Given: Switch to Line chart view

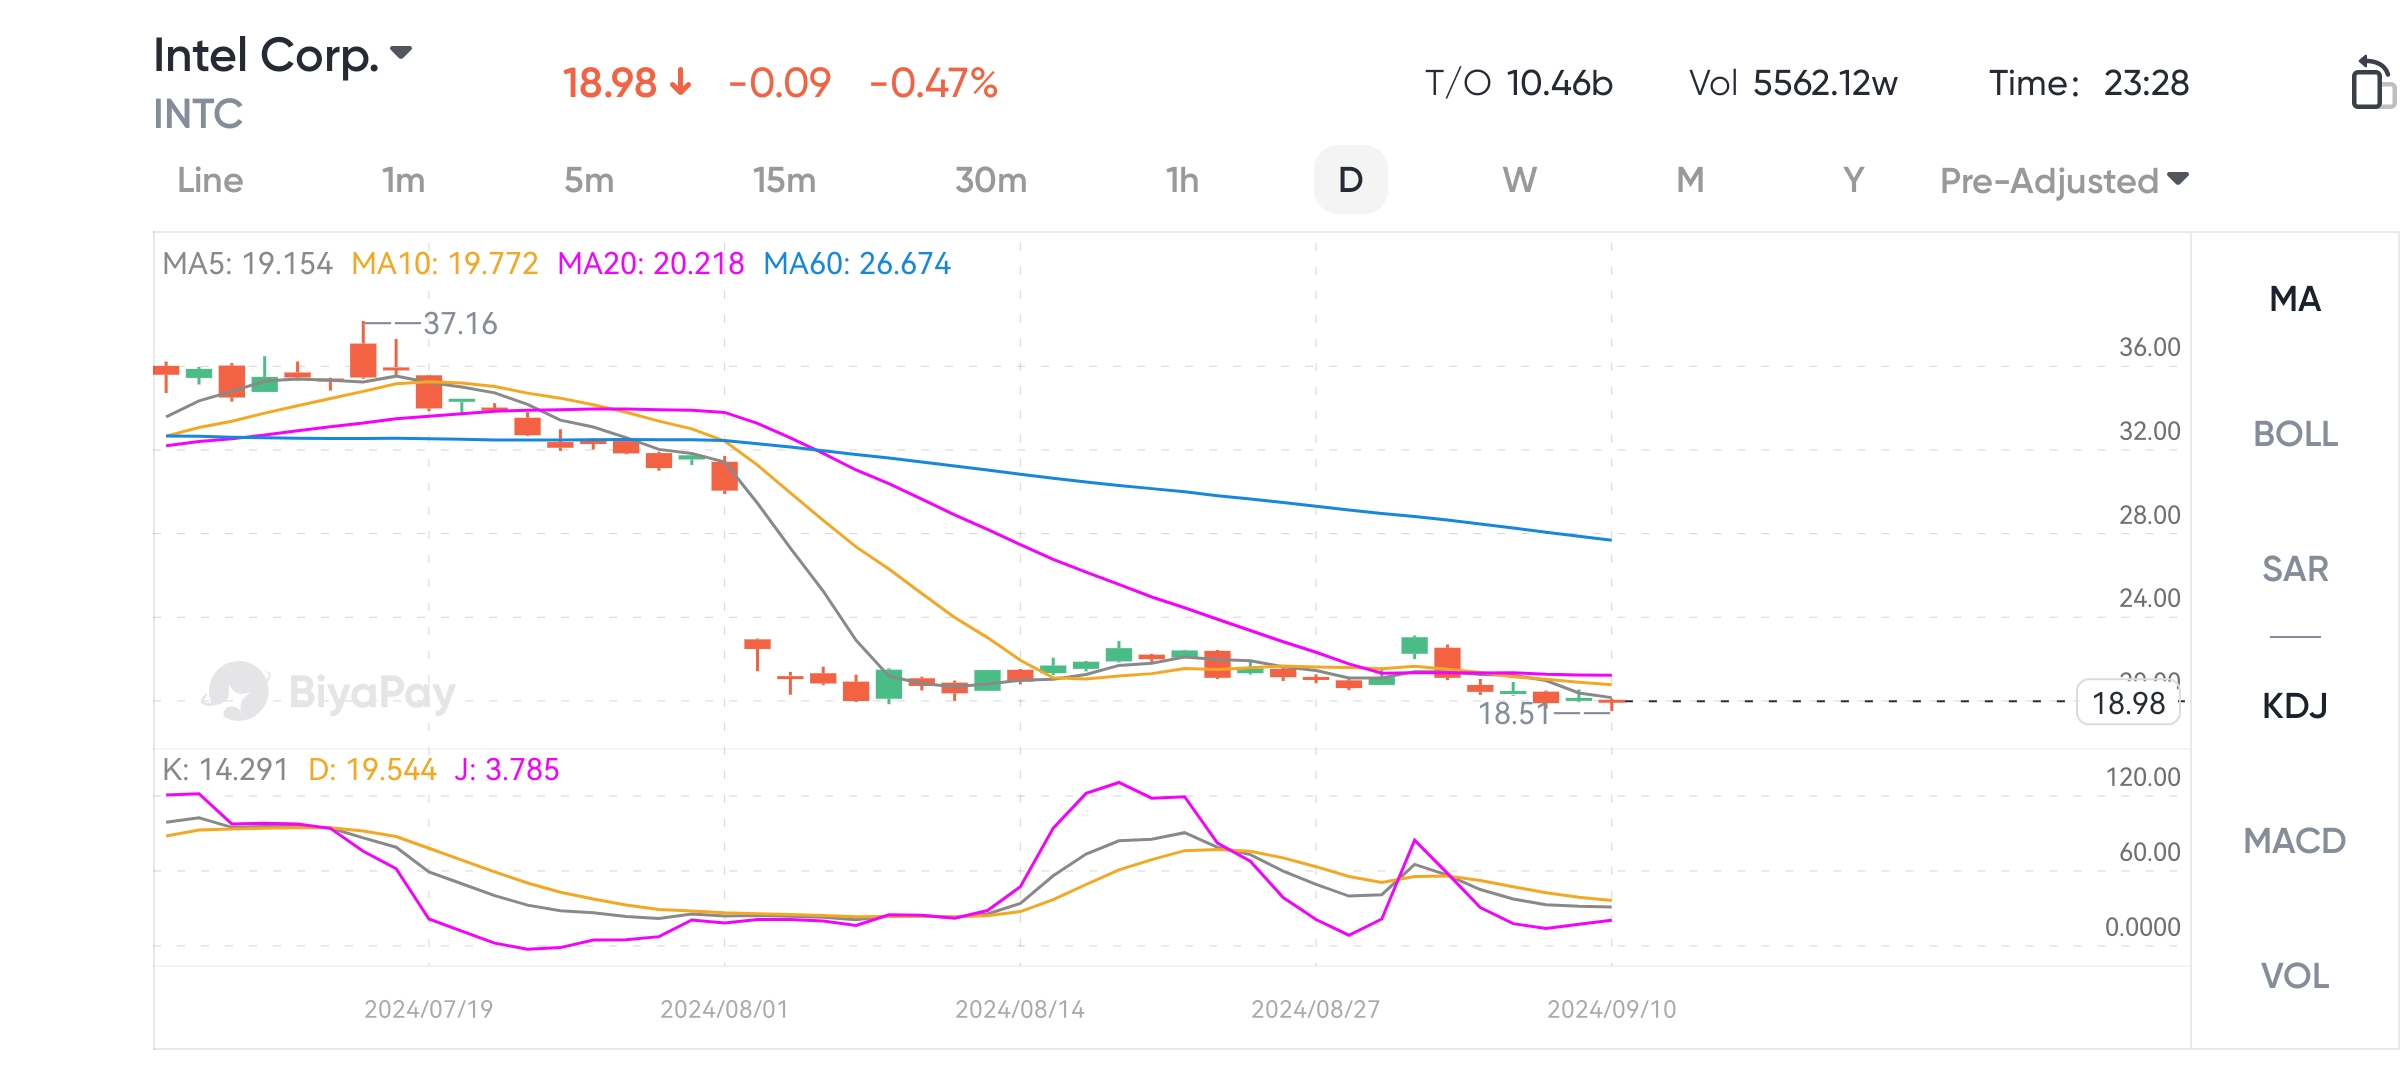Looking at the screenshot, I should [210, 180].
